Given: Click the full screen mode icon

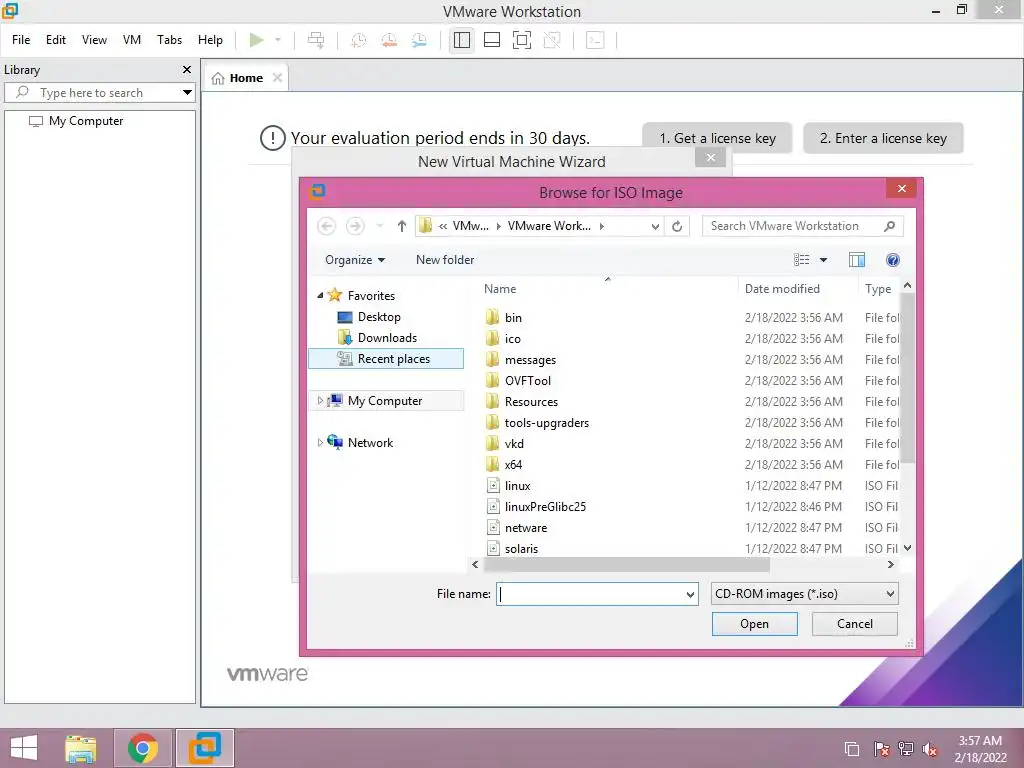Looking at the screenshot, I should click(522, 40).
